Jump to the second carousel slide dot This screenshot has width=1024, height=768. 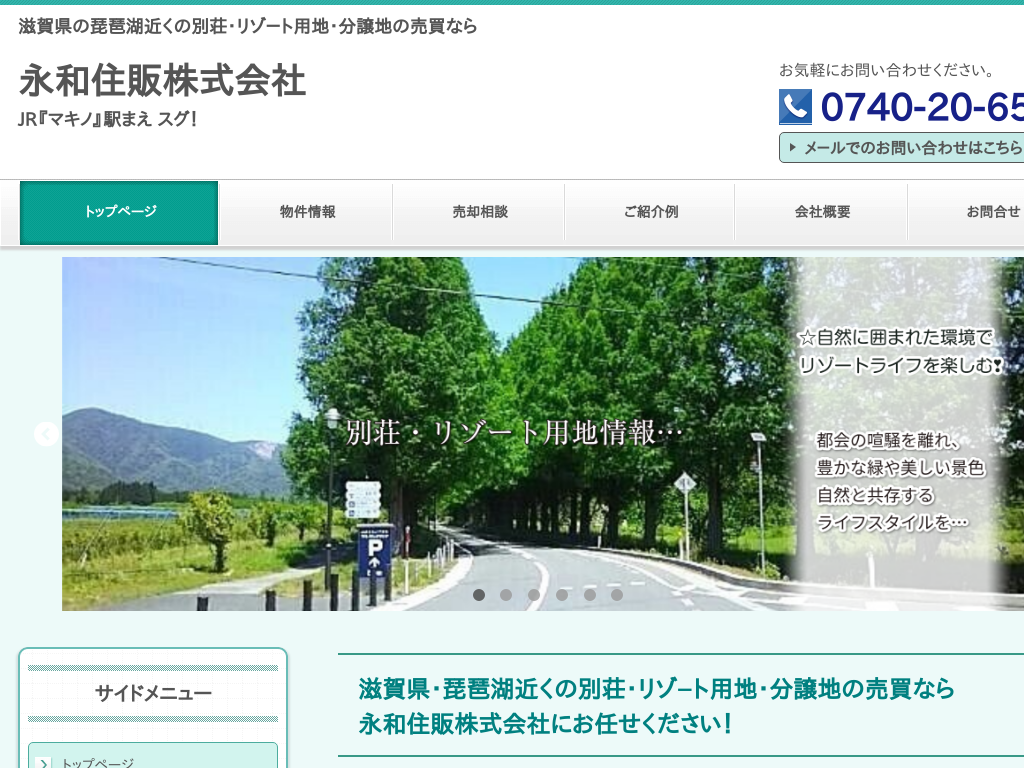506,595
